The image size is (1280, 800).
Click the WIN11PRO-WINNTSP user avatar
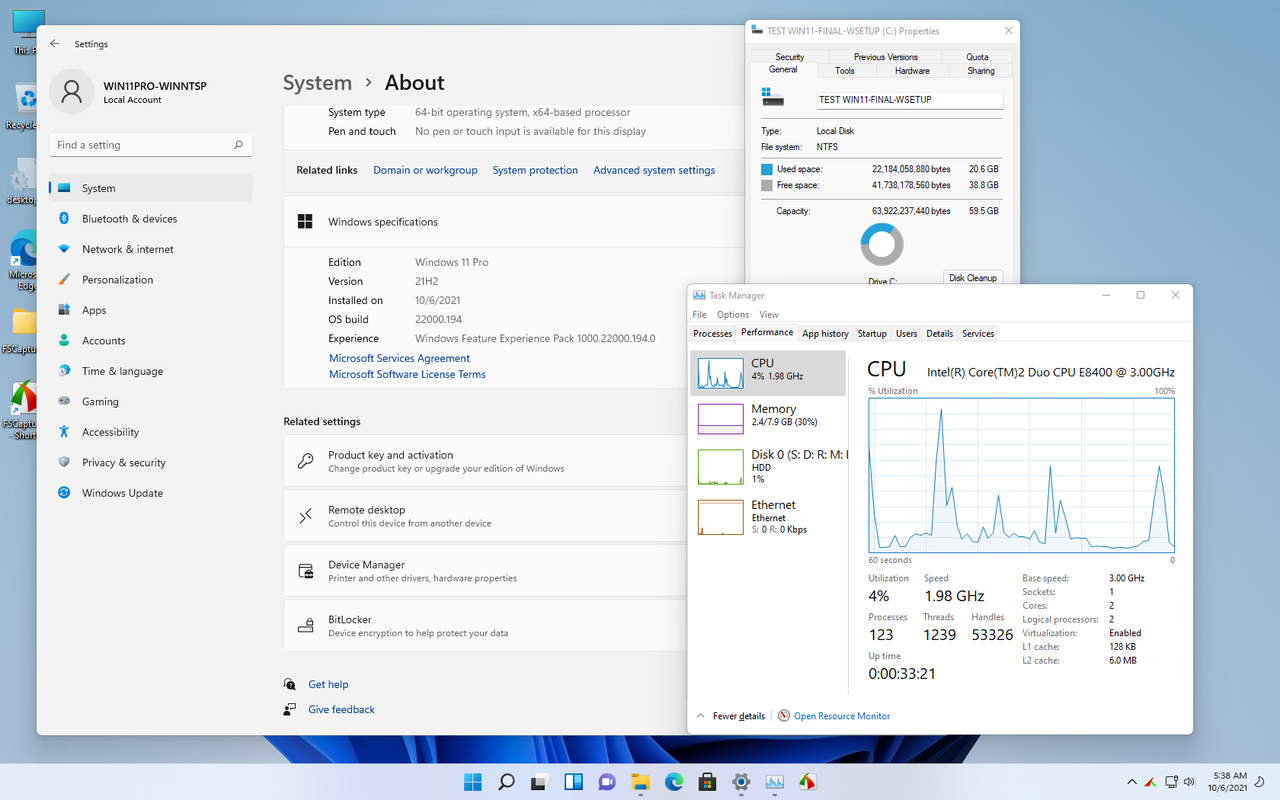71,91
